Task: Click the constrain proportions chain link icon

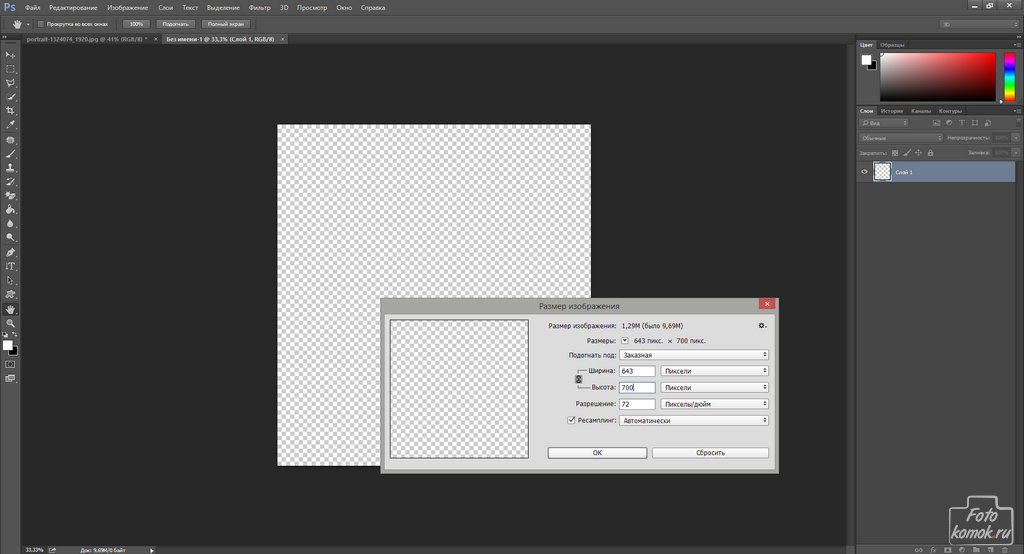Action: click(578, 379)
